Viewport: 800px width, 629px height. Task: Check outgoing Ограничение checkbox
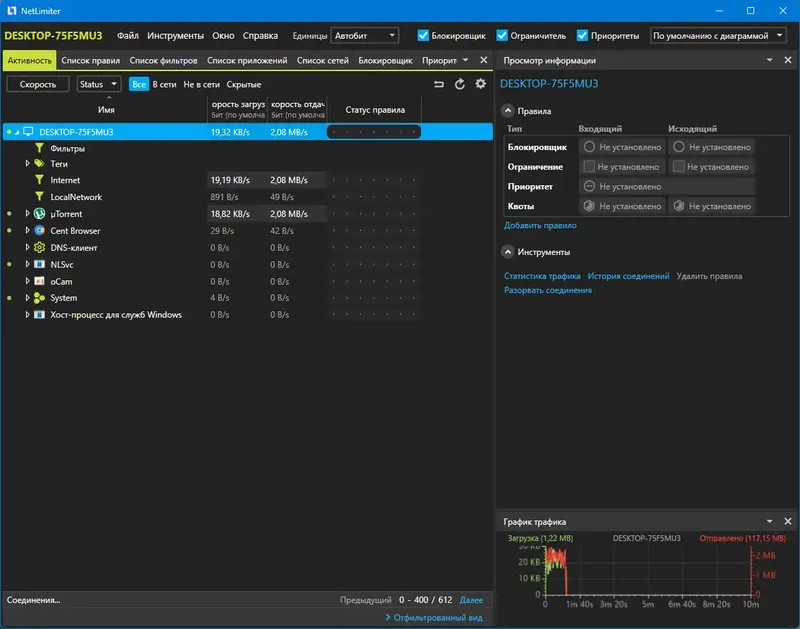[679, 166]
